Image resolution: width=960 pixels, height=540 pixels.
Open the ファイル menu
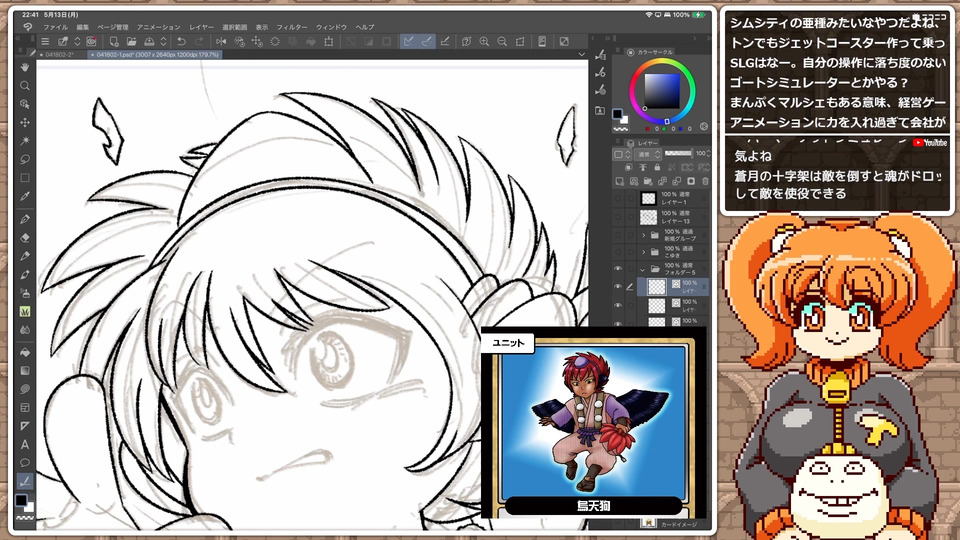tap(55, 28)
